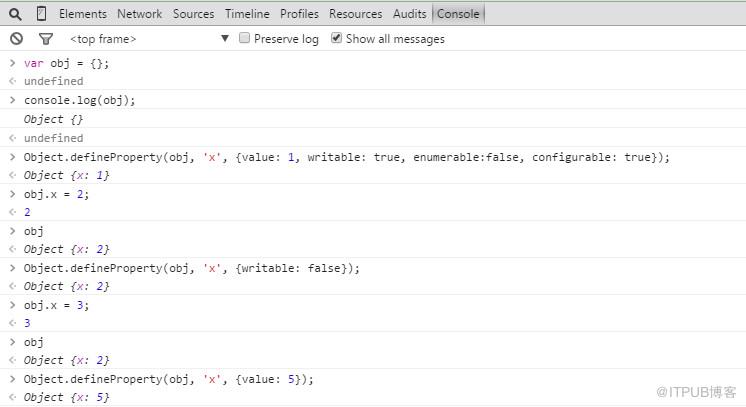Clear the console with the ban icon
The image size is (746, 407).
tap(17, 39)
